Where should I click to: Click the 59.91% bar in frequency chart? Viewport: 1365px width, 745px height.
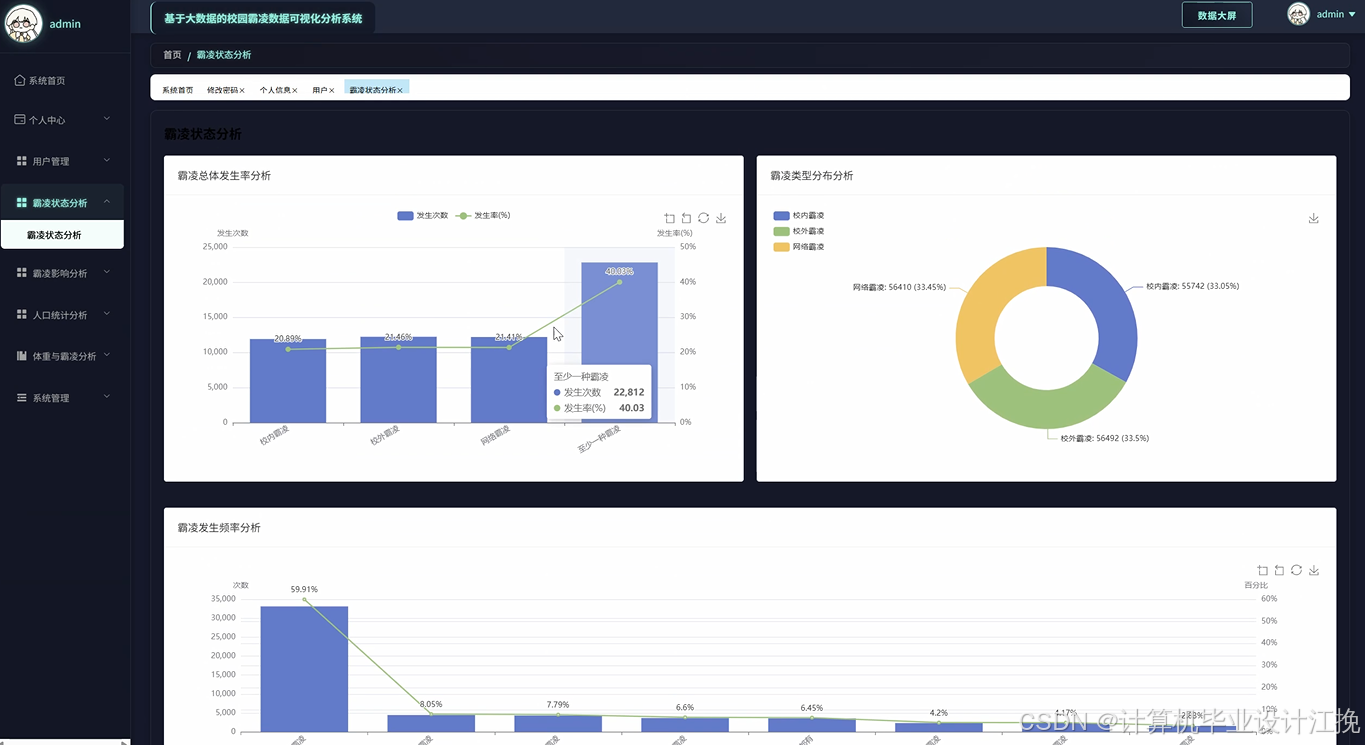pos(304,668)
